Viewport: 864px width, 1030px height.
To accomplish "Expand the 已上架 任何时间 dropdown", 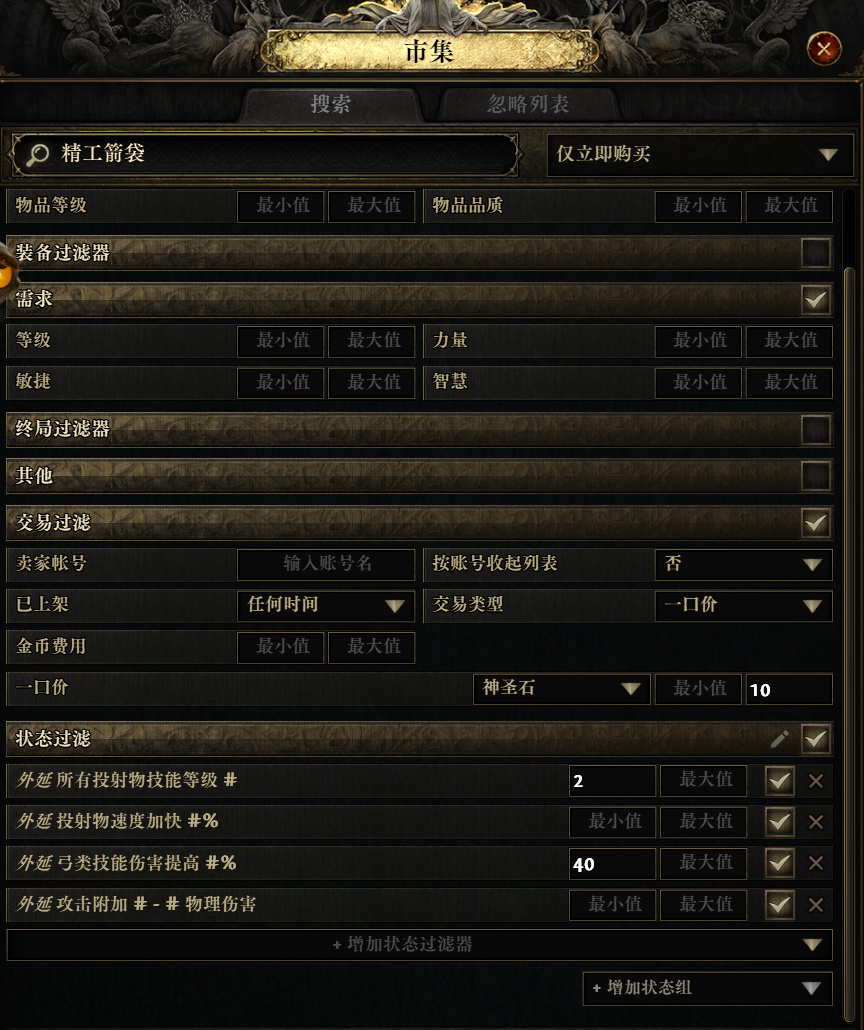I will [326, 605].
